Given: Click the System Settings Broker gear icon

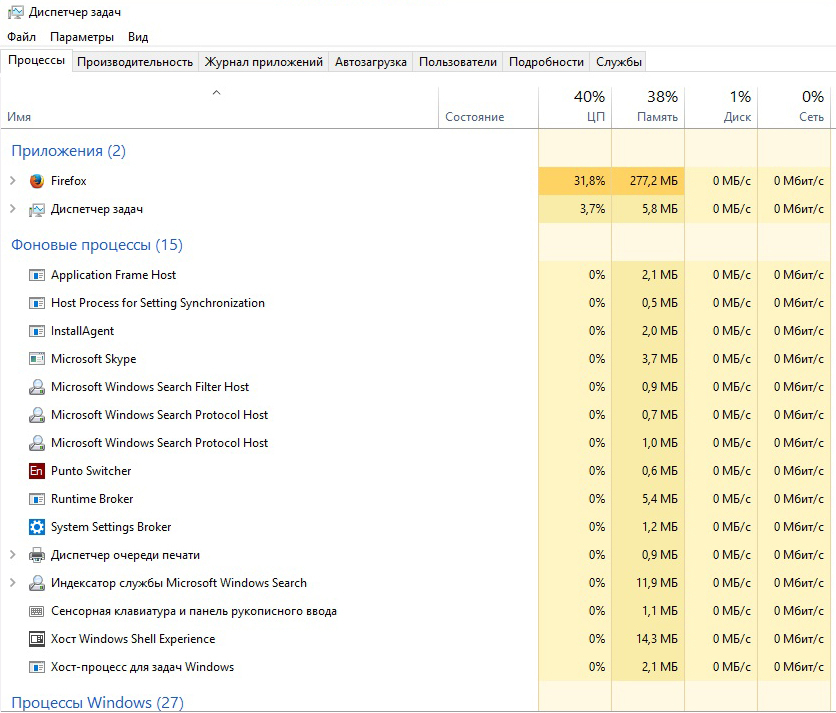Looking at the screenshot, I should tap(37, 527).
